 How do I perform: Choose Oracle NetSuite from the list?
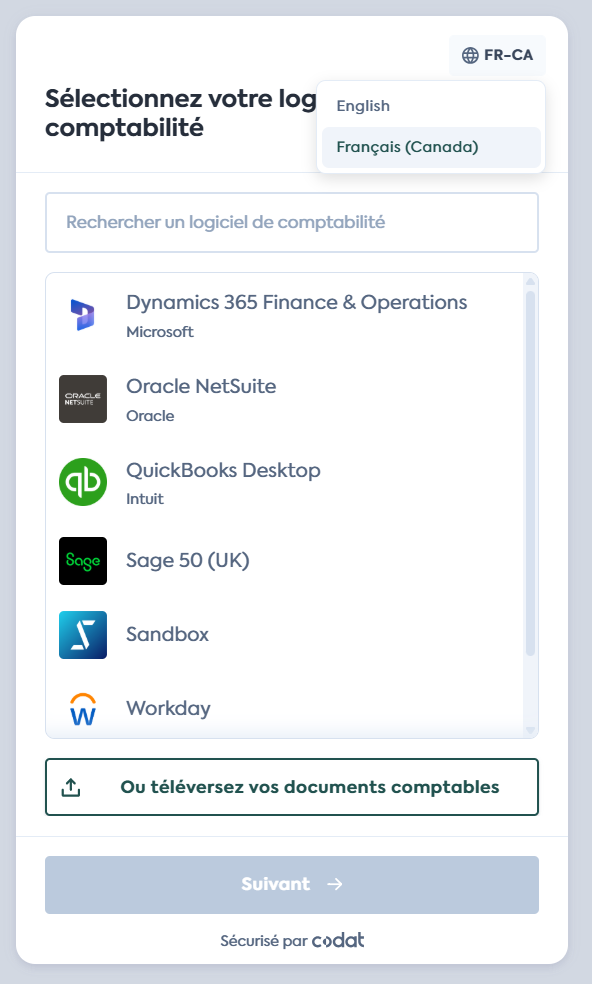click(285, 399)
